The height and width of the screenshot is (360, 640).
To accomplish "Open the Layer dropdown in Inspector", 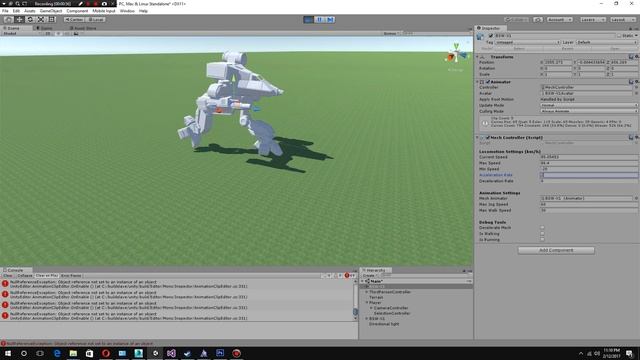I will [x=606, y=42].
